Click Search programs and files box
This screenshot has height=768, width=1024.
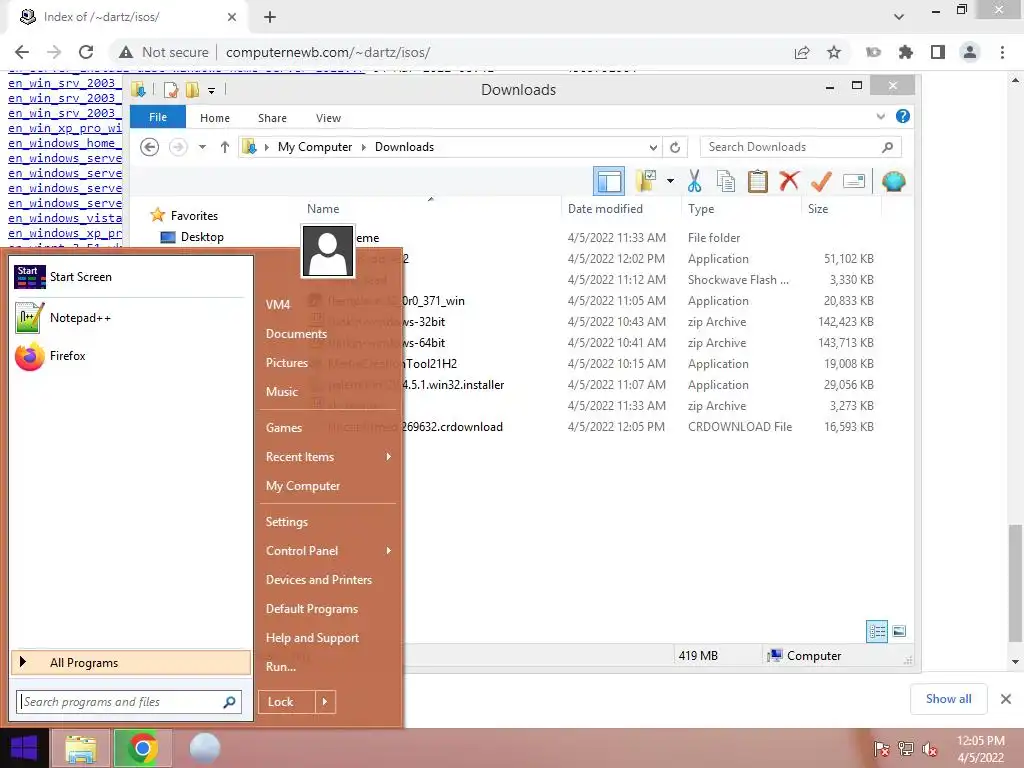(128, 702)
